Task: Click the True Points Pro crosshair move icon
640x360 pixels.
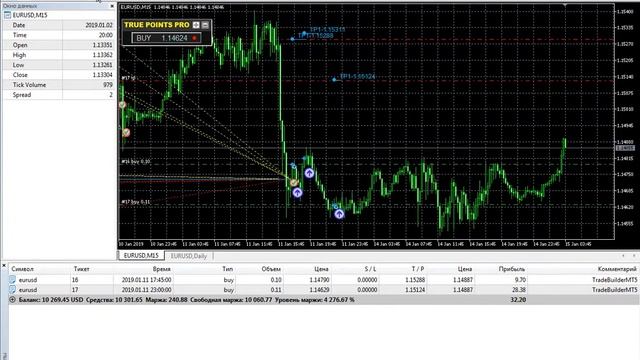Action: coord(196,25)
